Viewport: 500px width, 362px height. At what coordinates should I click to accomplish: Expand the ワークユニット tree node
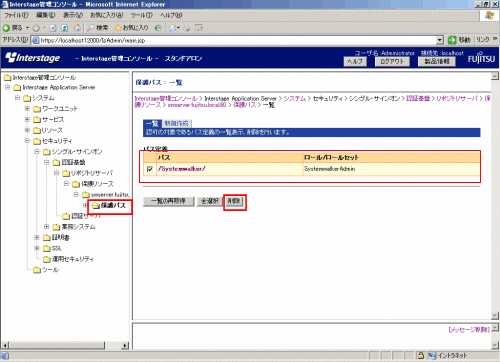(x=27, y=109)
